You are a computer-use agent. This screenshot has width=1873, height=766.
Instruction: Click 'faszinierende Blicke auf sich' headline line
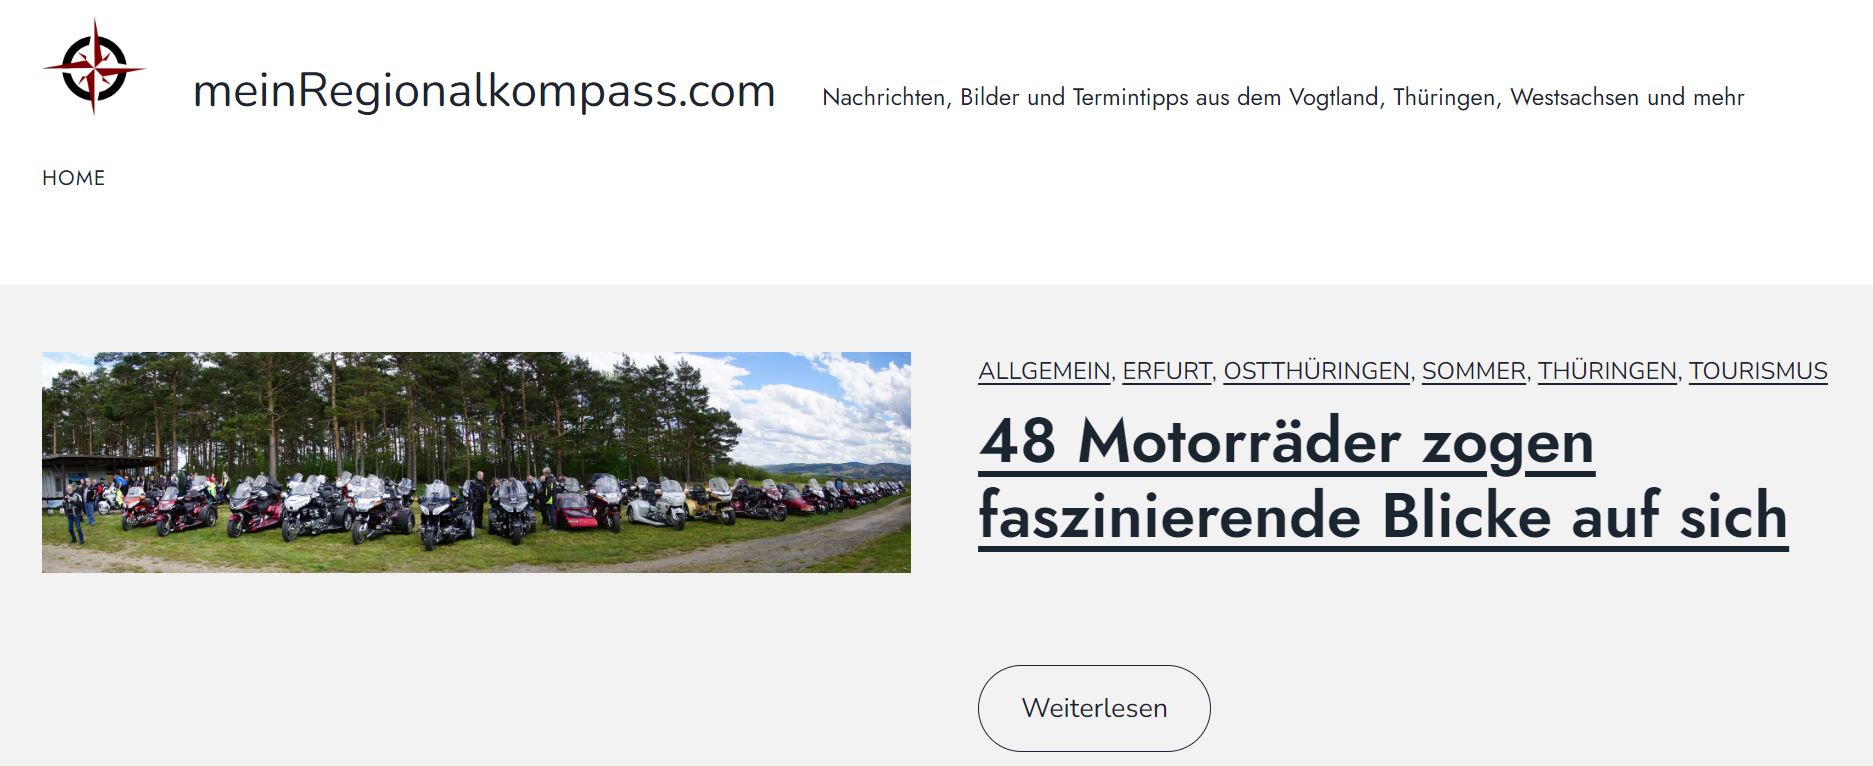[1383, 516]
